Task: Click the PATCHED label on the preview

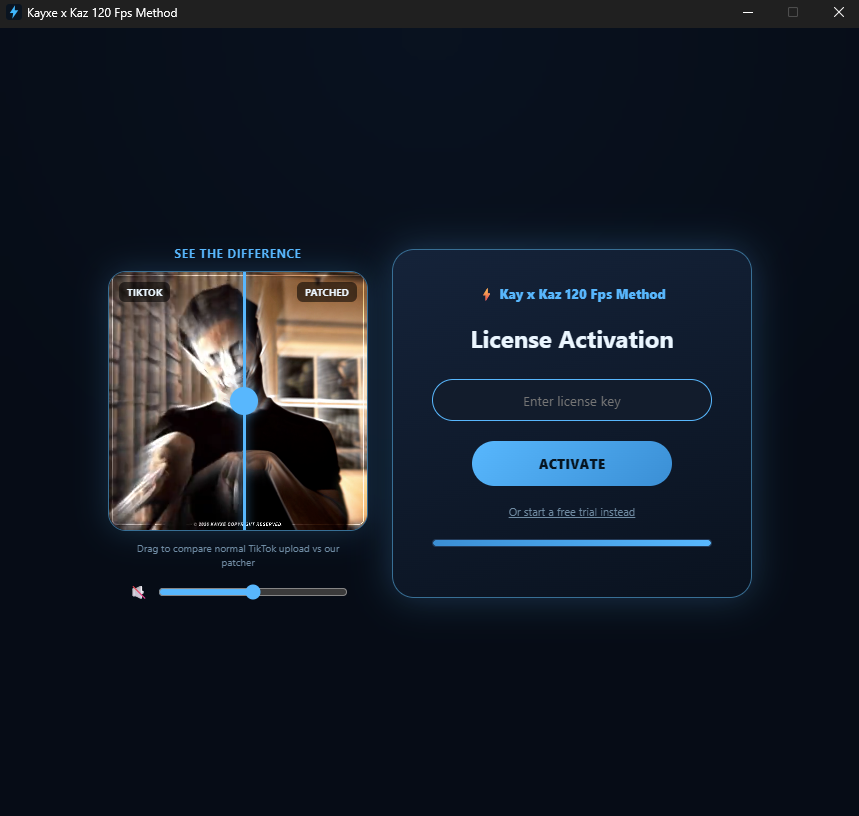Action: pyautogui.click(x=327, y=292)
